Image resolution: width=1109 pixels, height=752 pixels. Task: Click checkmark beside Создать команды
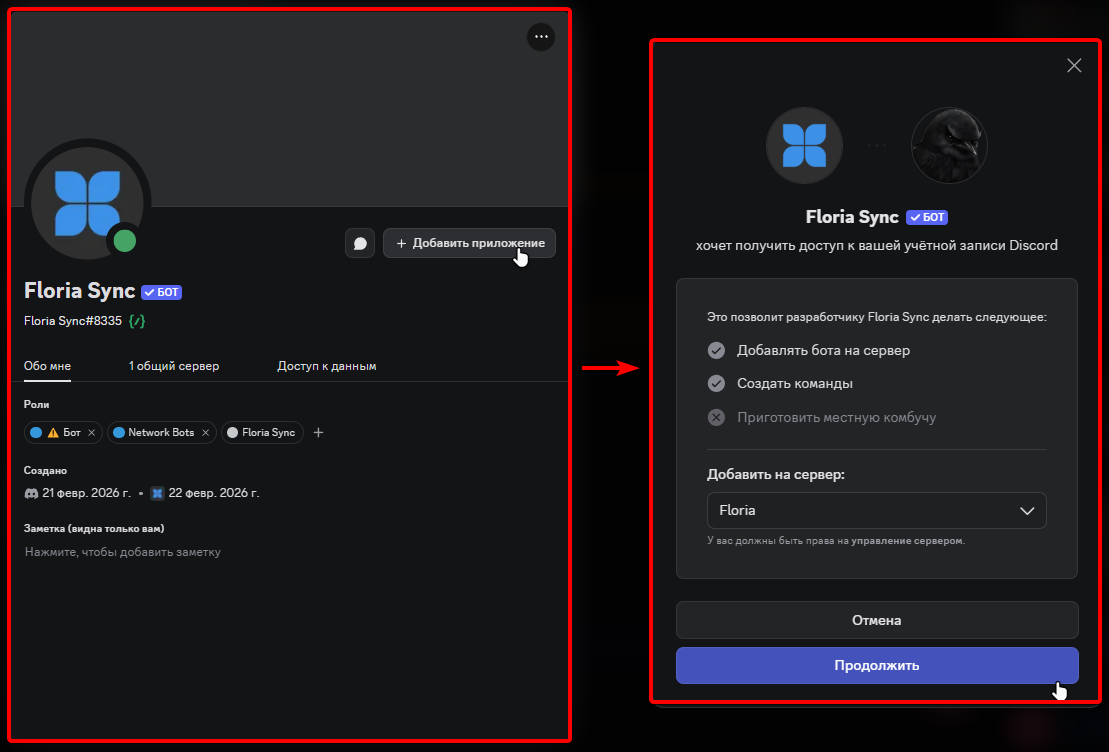coord(716,383)
